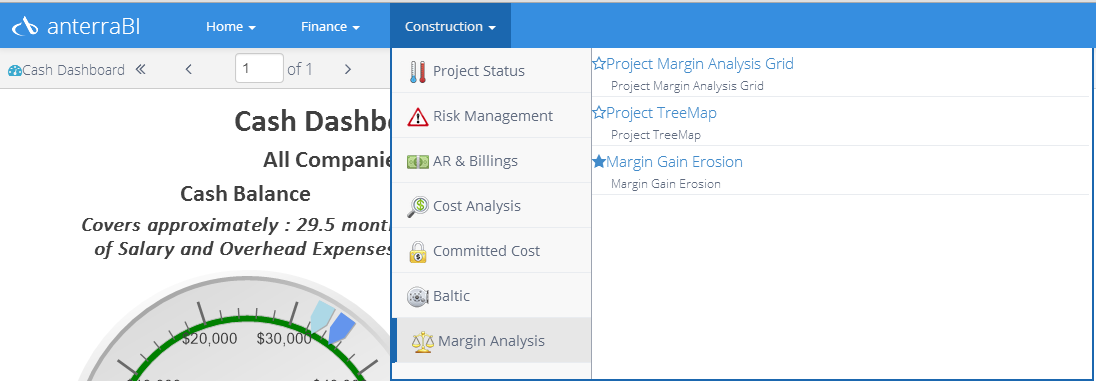The image size is (1096, 381).
Task: Select Risk Management menu item
Action: click(x=492, y=116)
